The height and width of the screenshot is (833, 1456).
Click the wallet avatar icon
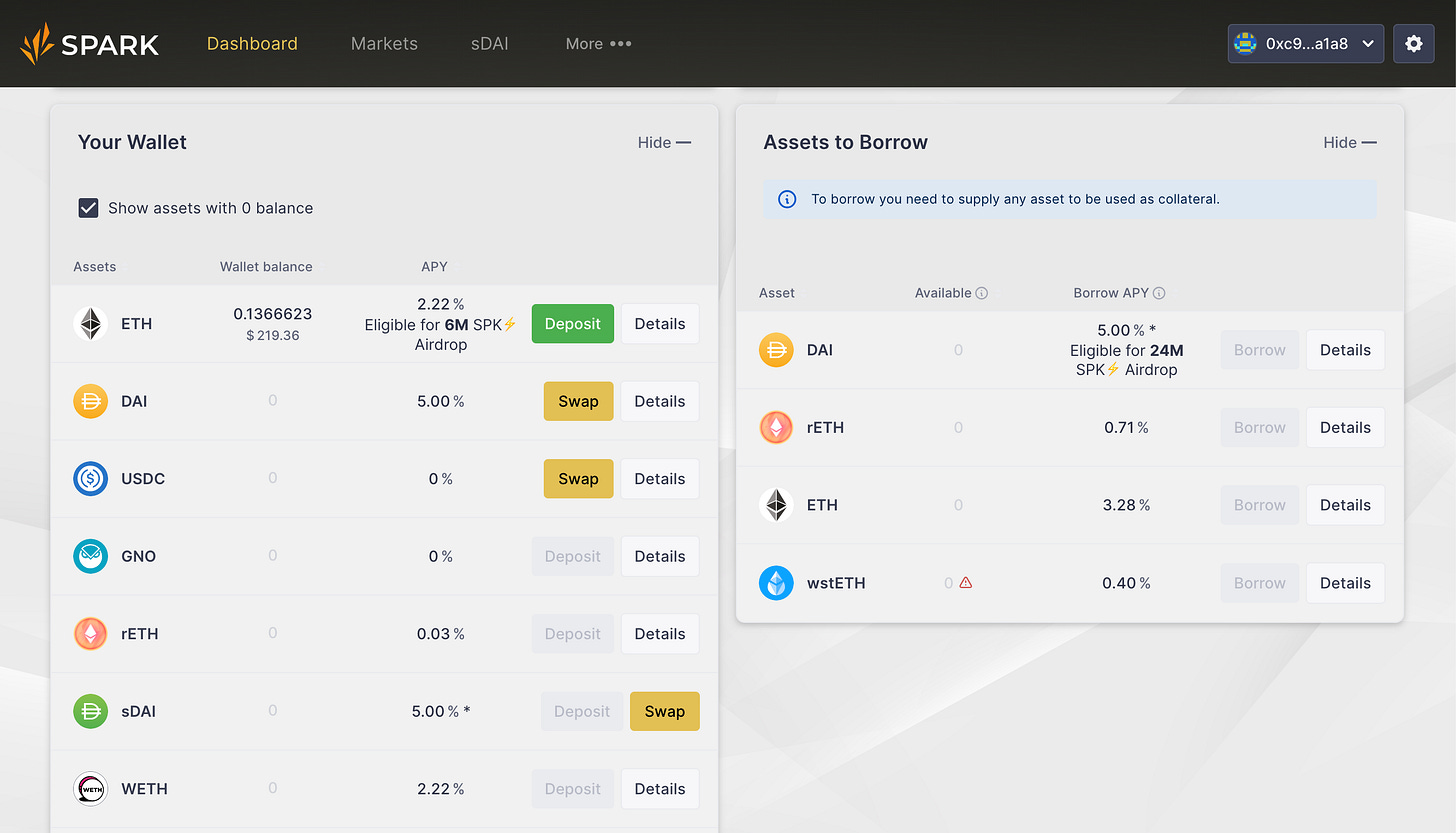(x=1245, y=44)
